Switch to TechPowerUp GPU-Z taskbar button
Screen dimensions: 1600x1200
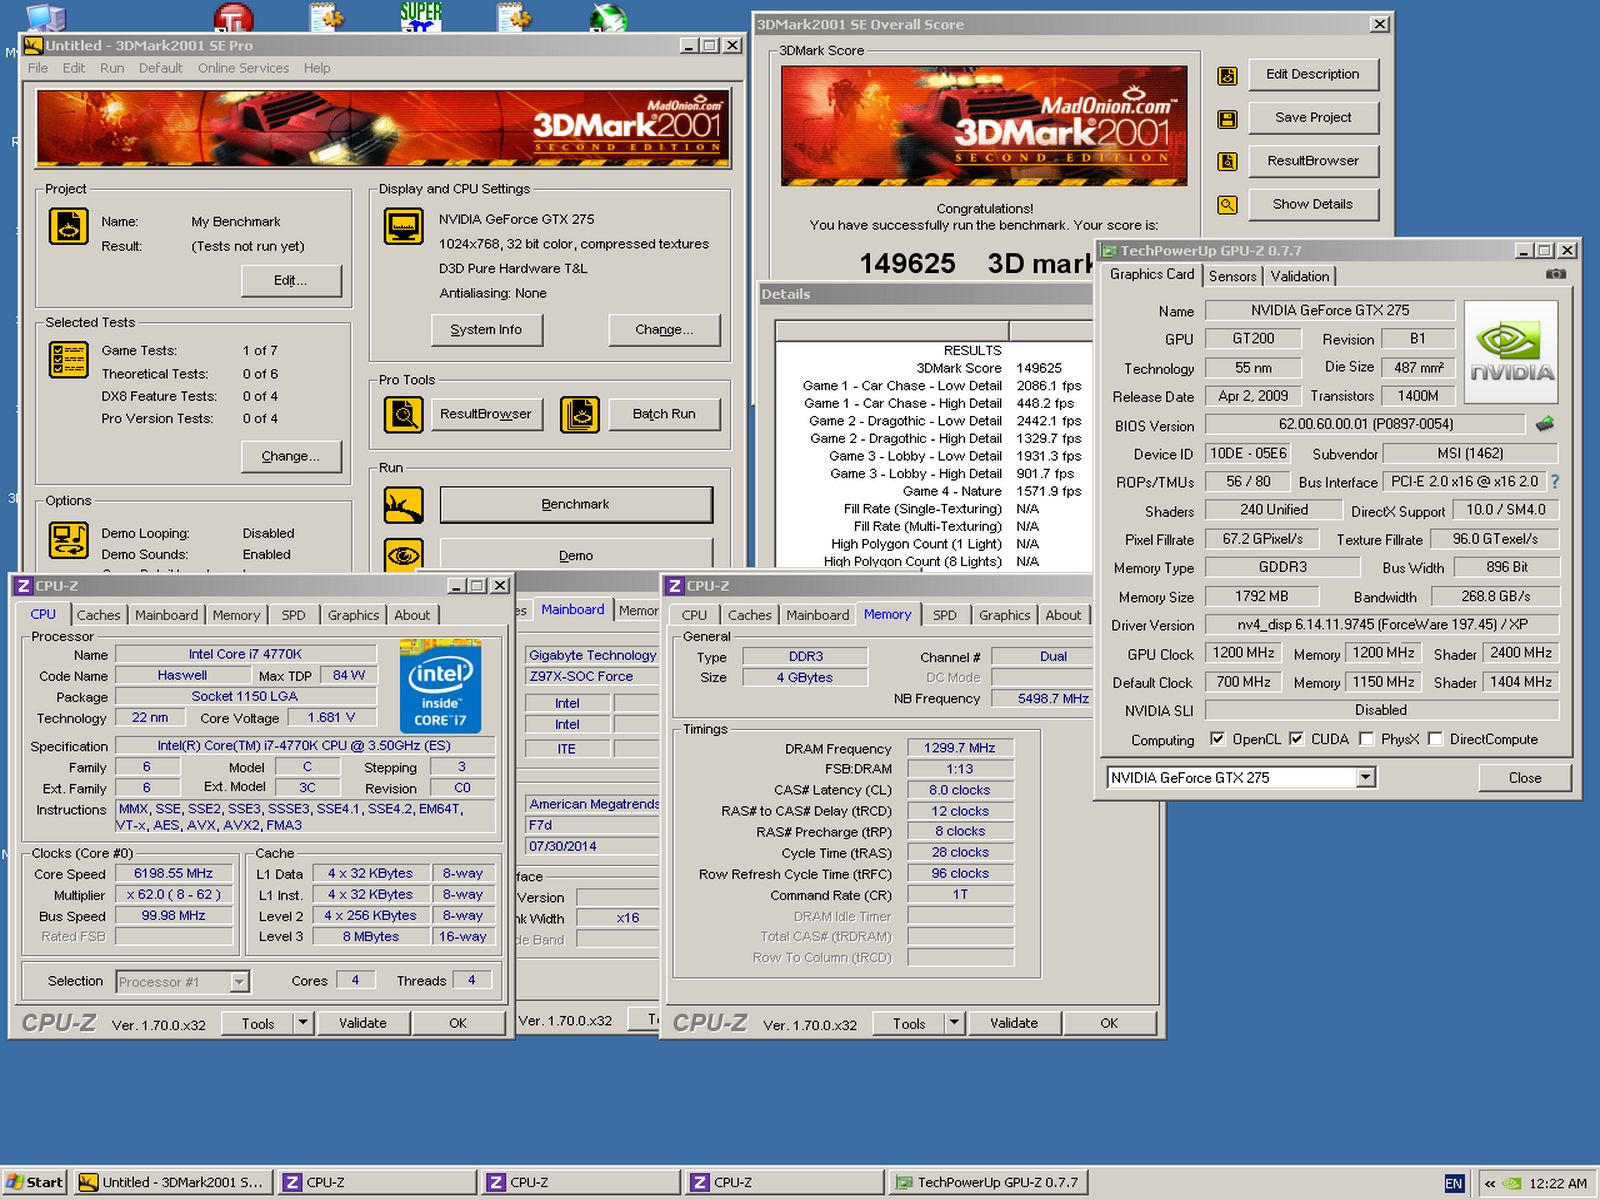point(988,1182)
